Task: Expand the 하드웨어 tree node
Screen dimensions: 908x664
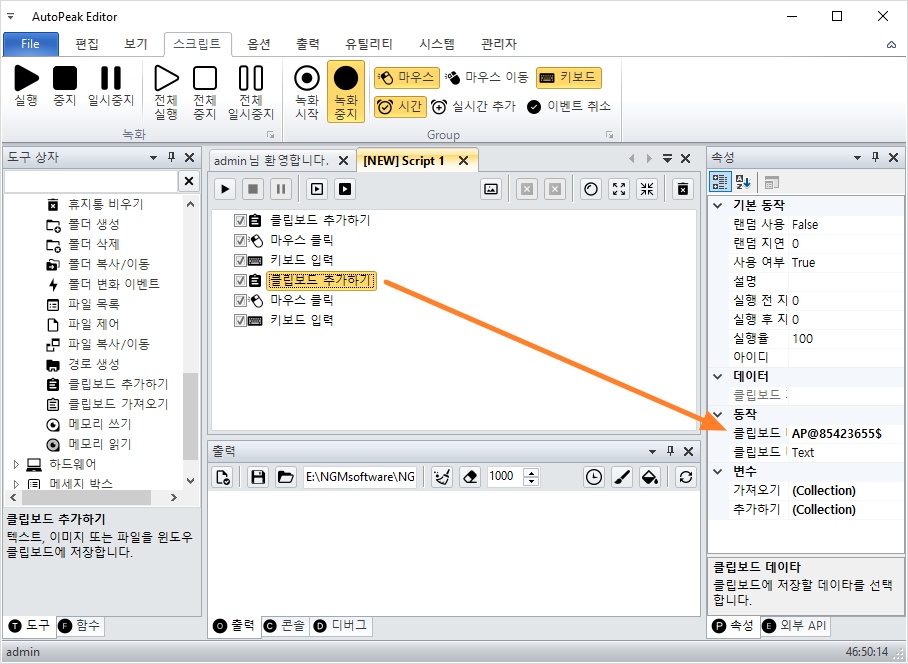Action: 16,464
